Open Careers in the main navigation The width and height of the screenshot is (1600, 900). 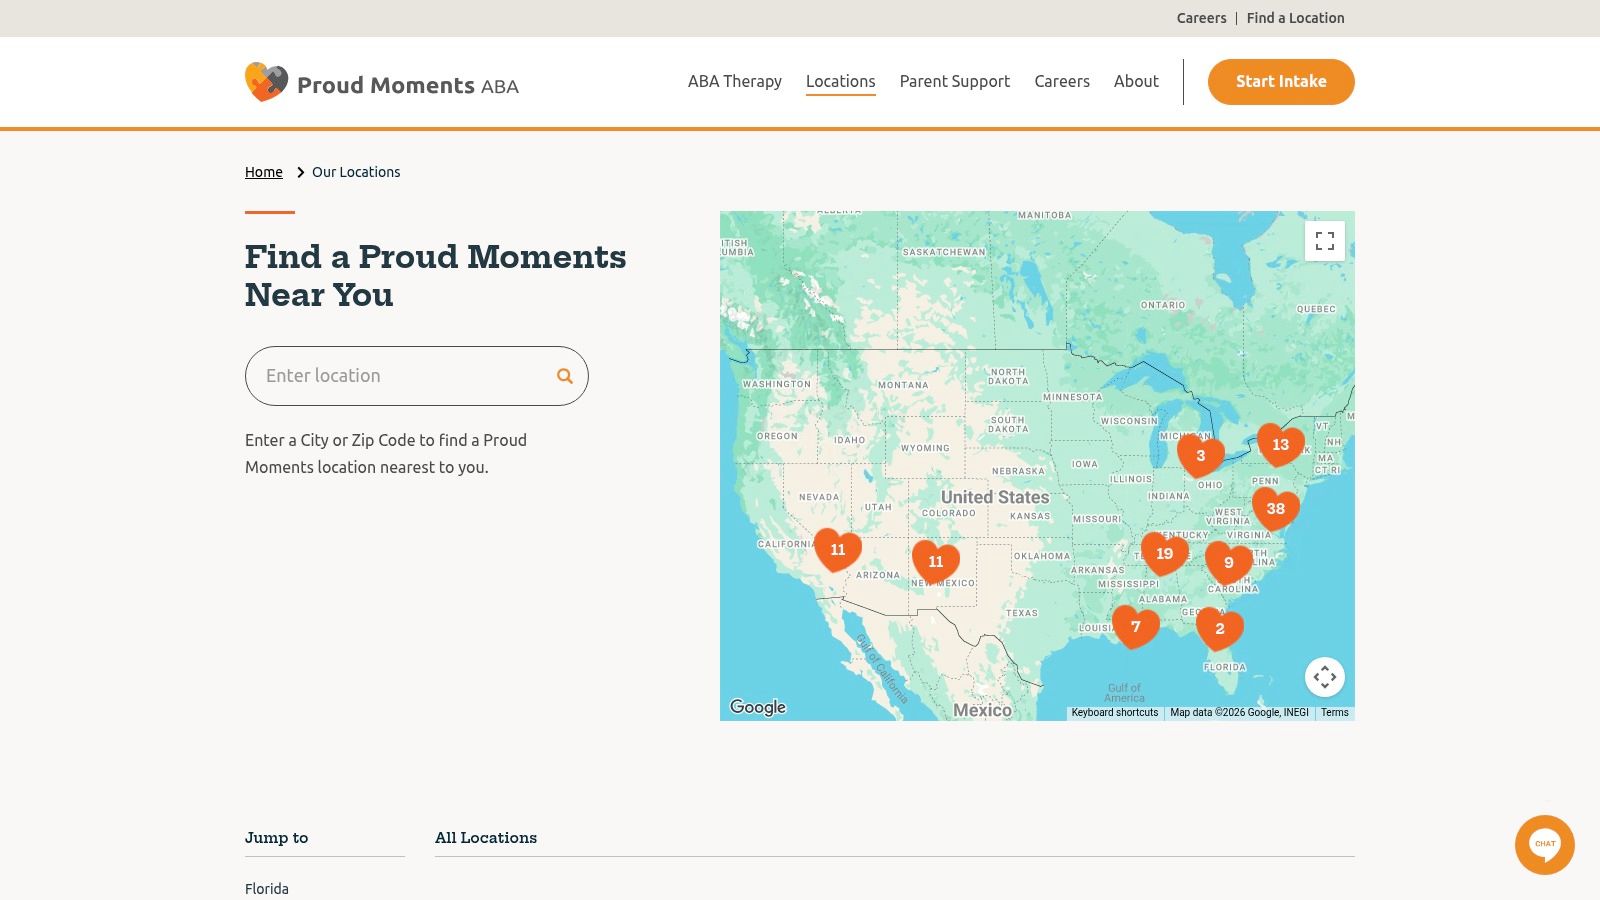1062,82
